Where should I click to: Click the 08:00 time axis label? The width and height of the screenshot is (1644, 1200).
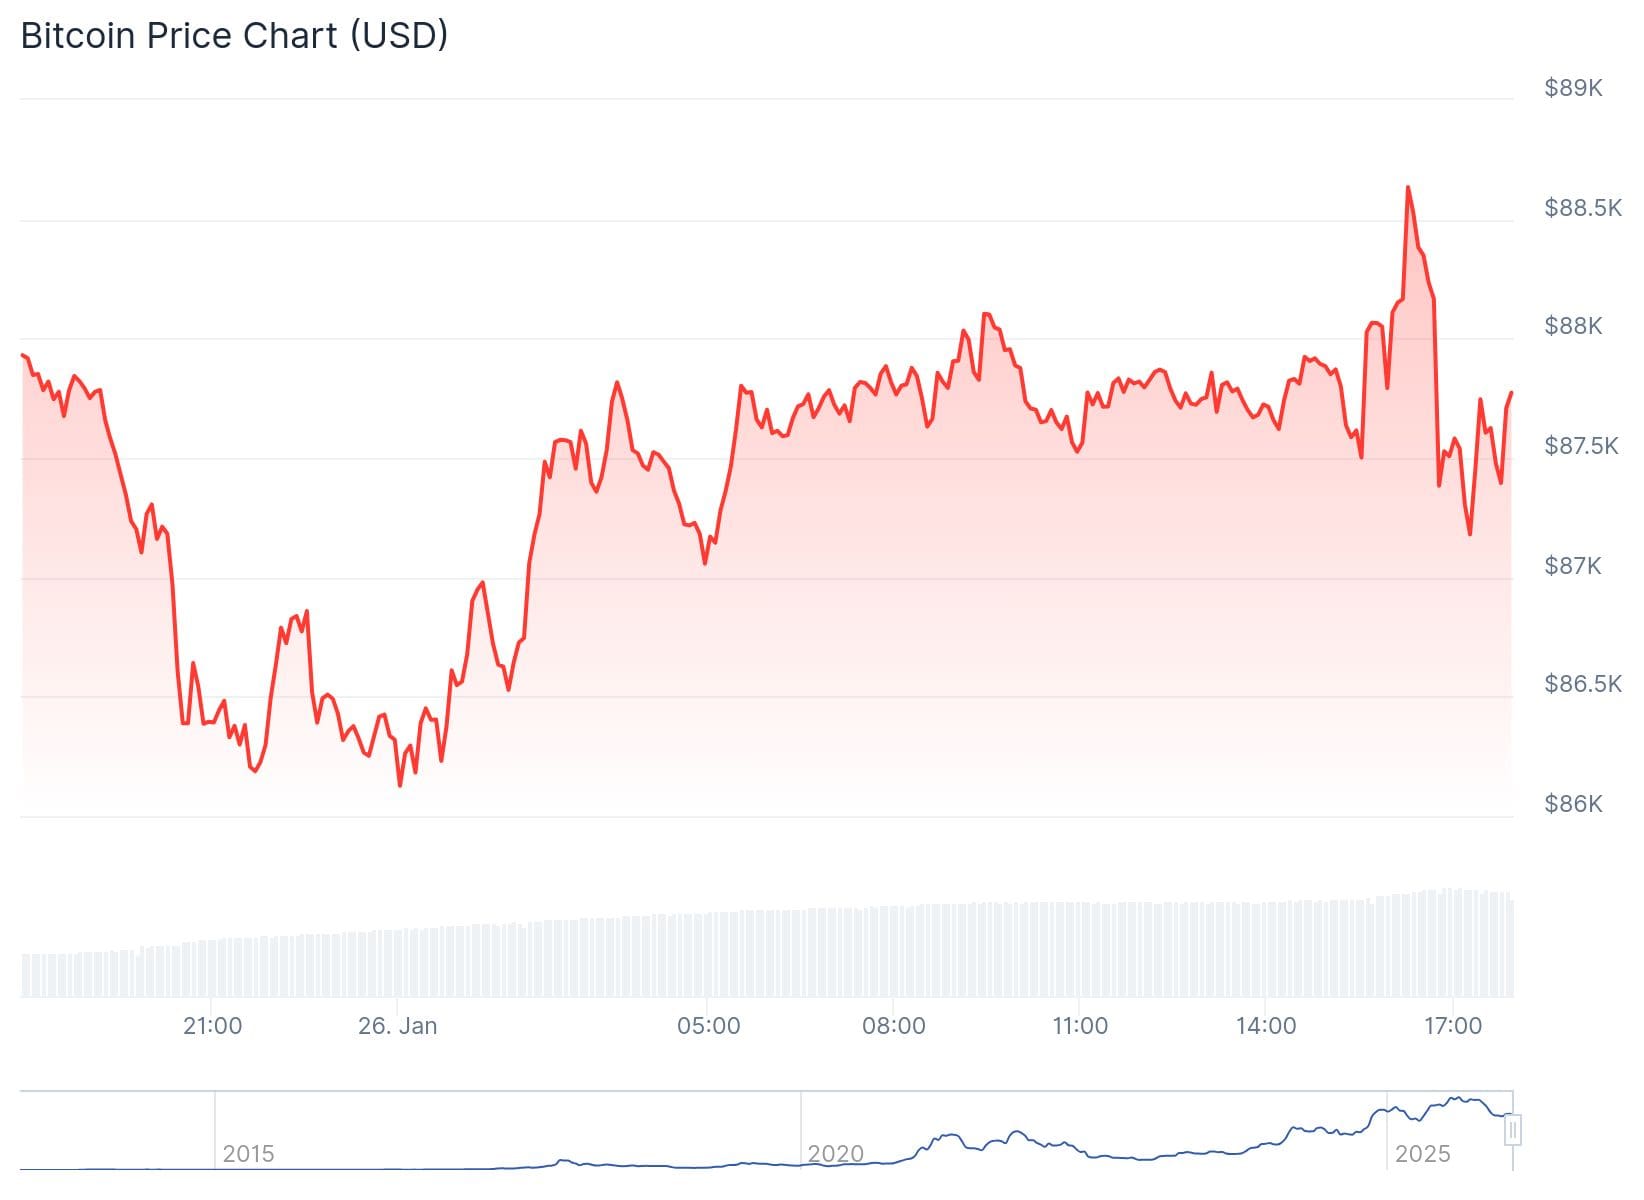tap(893, 1026)
